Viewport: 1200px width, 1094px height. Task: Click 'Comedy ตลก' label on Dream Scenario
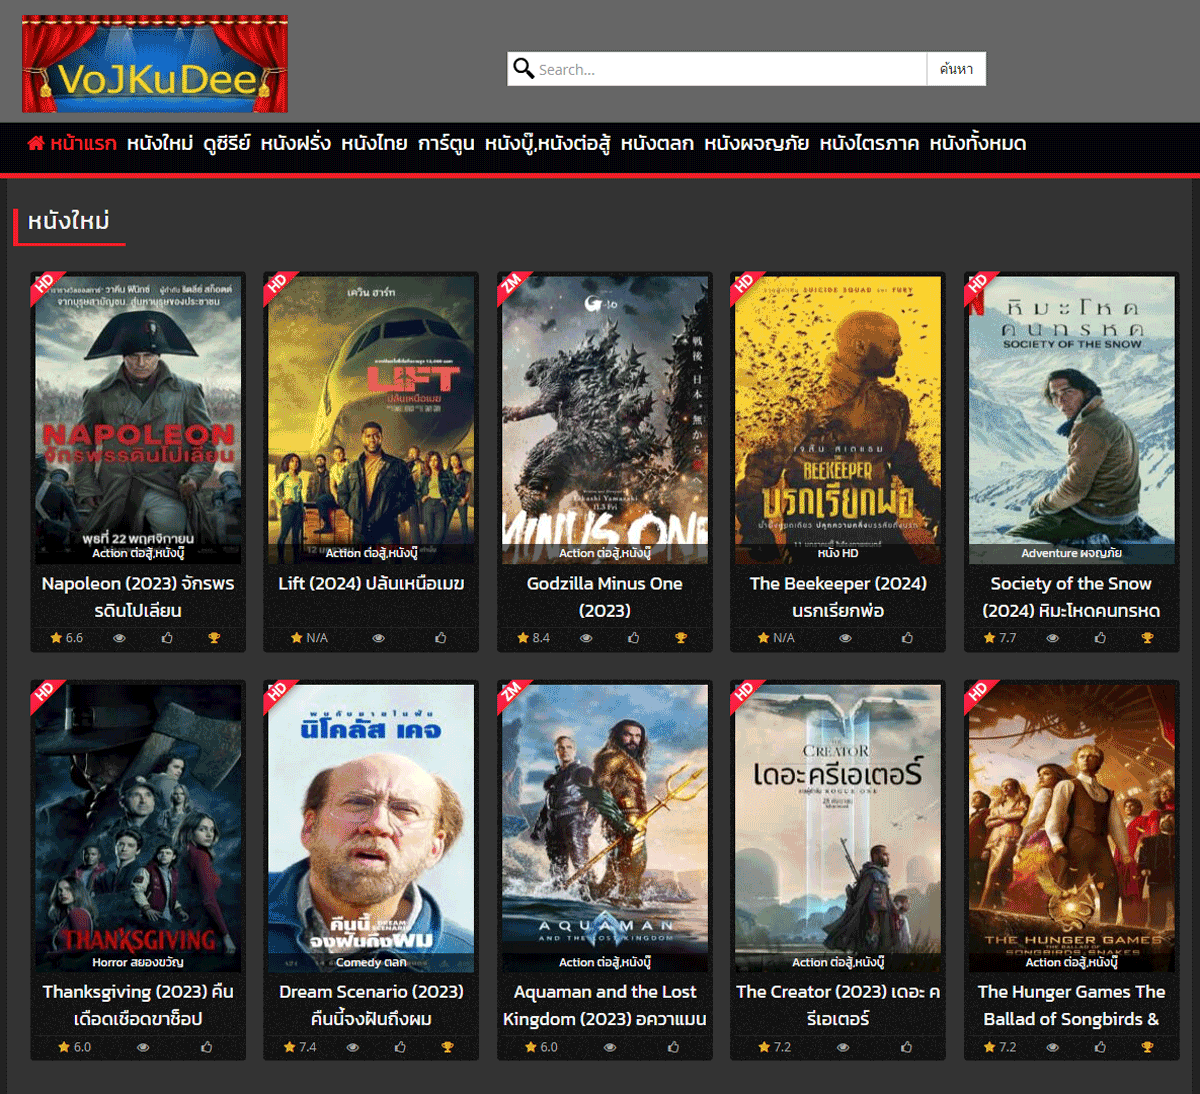[x=371, y=962]
